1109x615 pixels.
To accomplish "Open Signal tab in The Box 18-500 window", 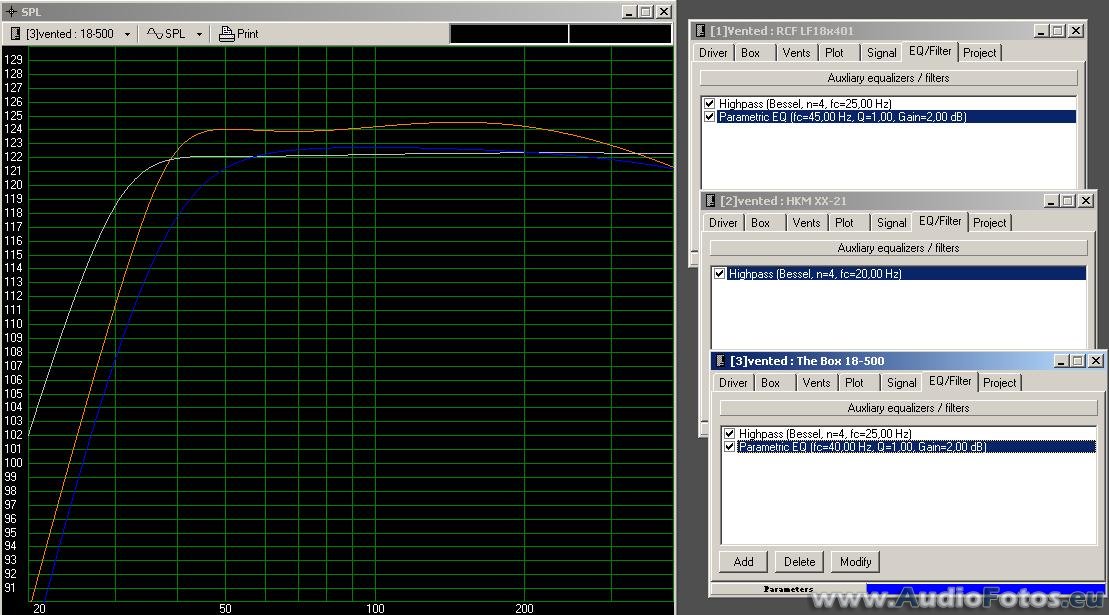I will click(x=901, y=382).
